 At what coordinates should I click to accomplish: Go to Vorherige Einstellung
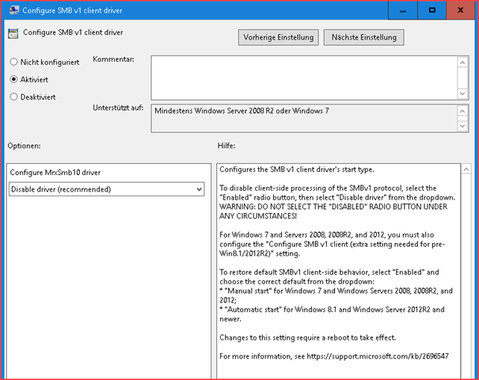click(278, 37)
